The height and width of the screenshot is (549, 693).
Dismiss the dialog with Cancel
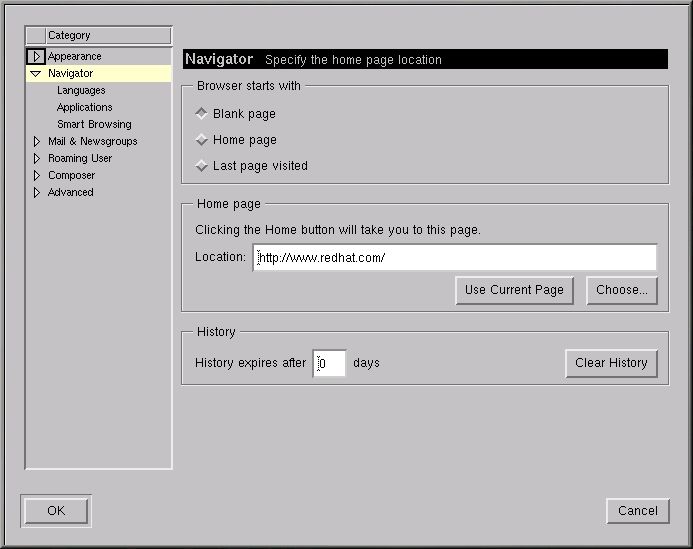tap(637, 511)
